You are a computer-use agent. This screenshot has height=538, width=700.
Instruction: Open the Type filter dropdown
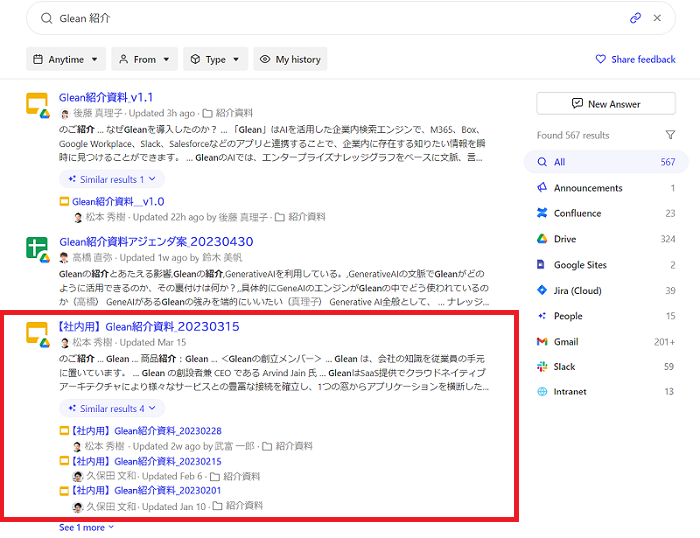click(215, 59)
